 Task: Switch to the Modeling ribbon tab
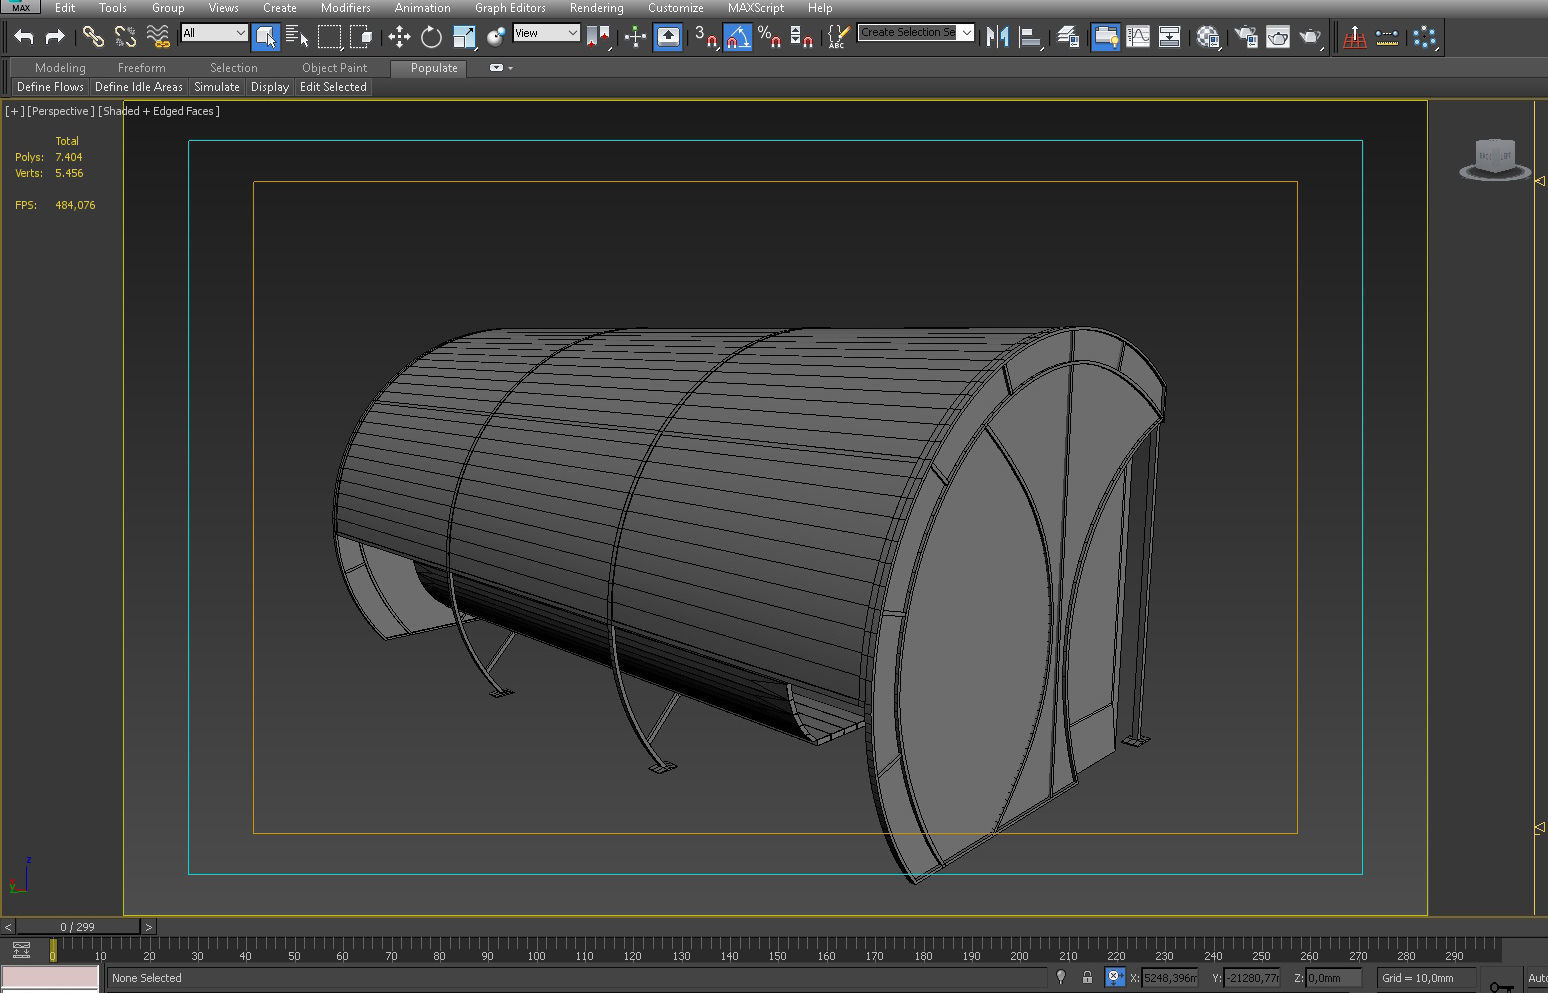pyautogui.click(x=60, y=68)
